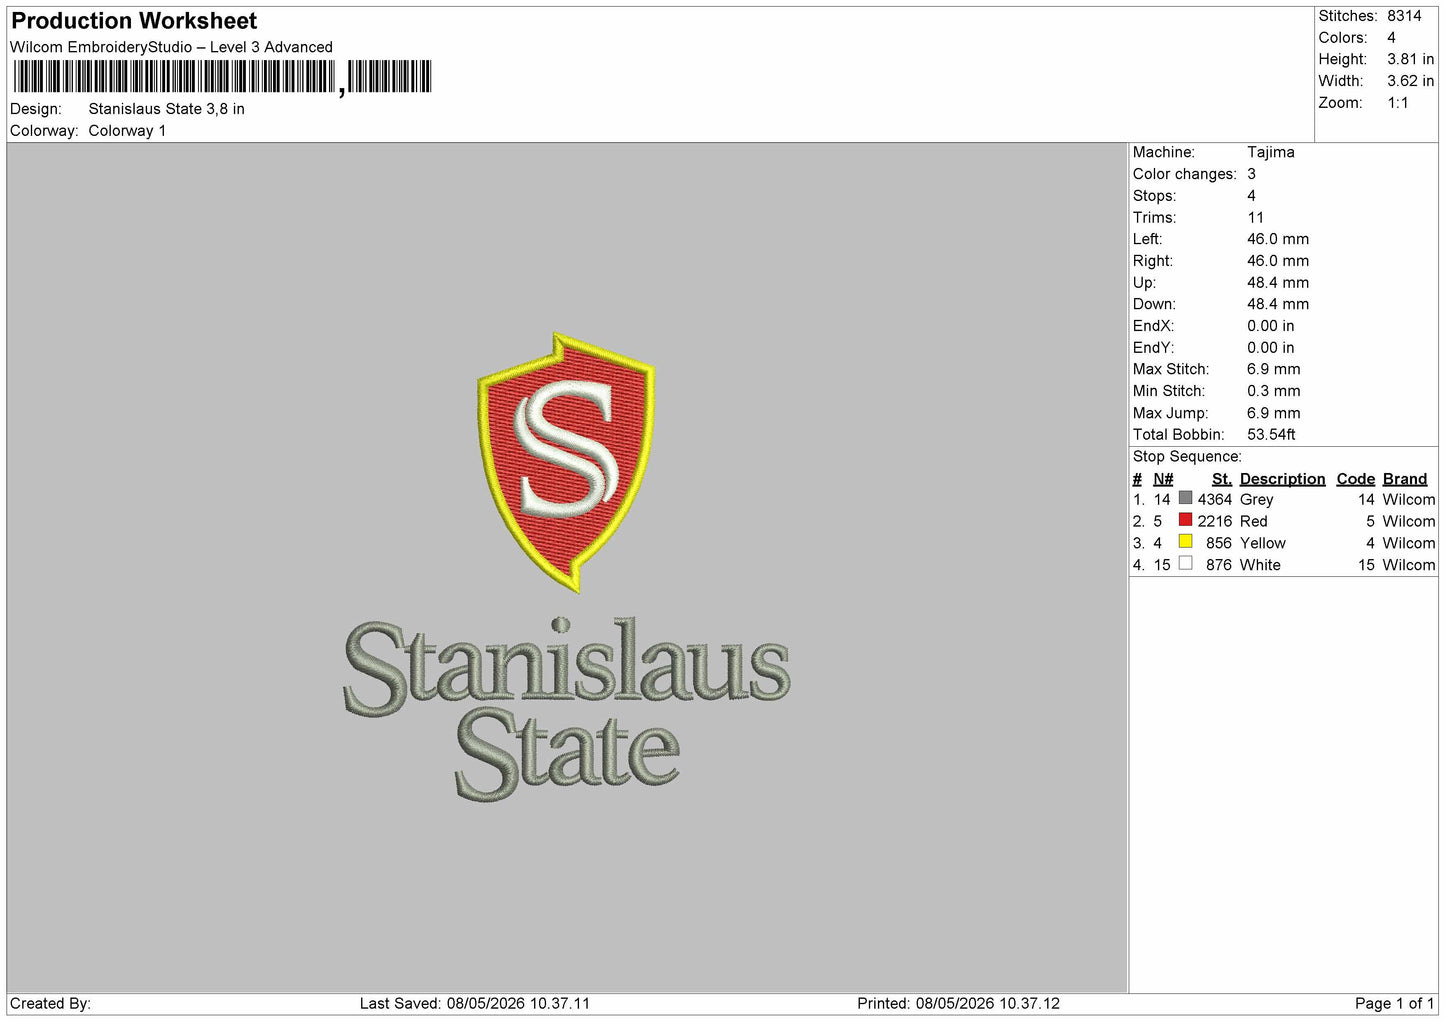Click design name 'Stanislaus State 3,8 in'
1445x1021 pixels.
pos(166,109)
